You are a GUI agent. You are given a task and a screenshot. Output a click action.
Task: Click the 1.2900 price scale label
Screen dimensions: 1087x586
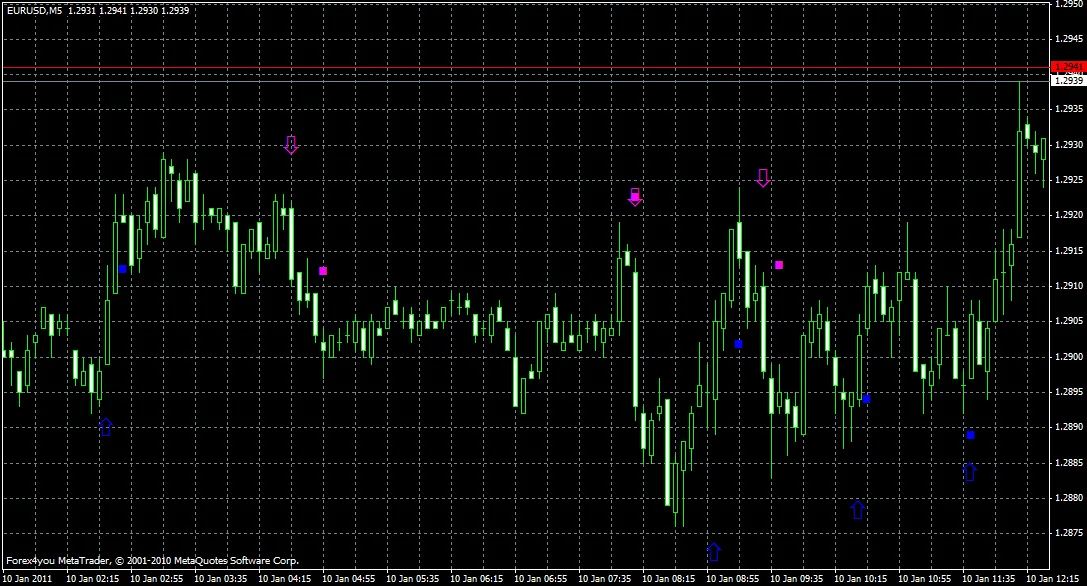(x=1069, y=356)
